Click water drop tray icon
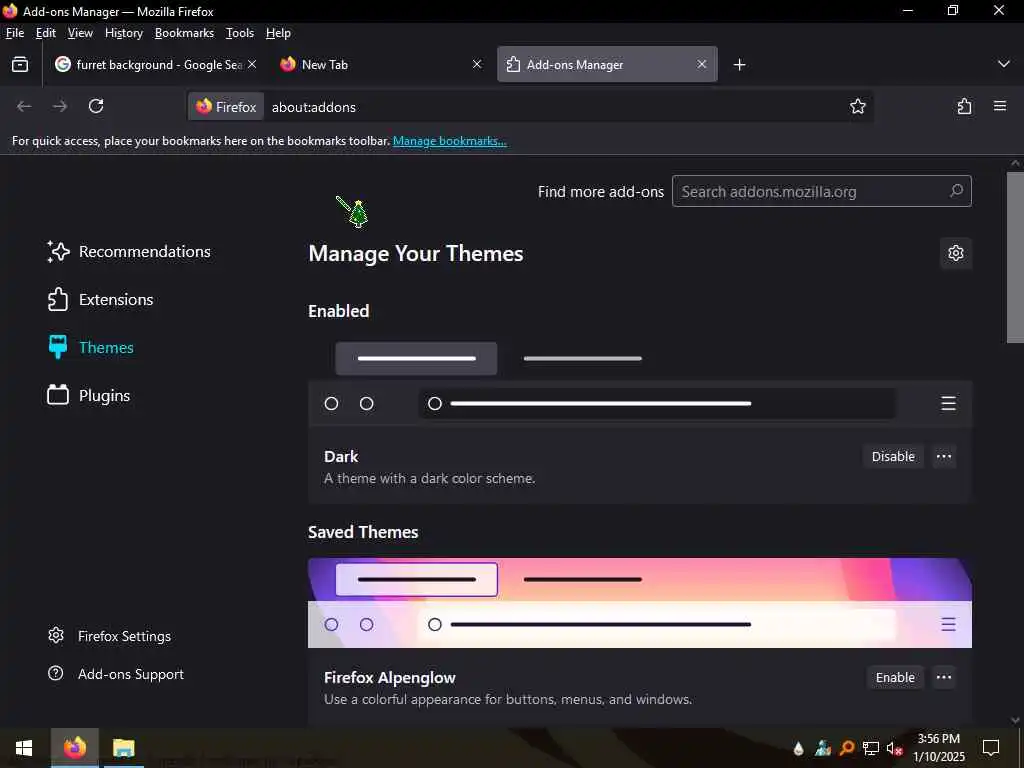 799,748
